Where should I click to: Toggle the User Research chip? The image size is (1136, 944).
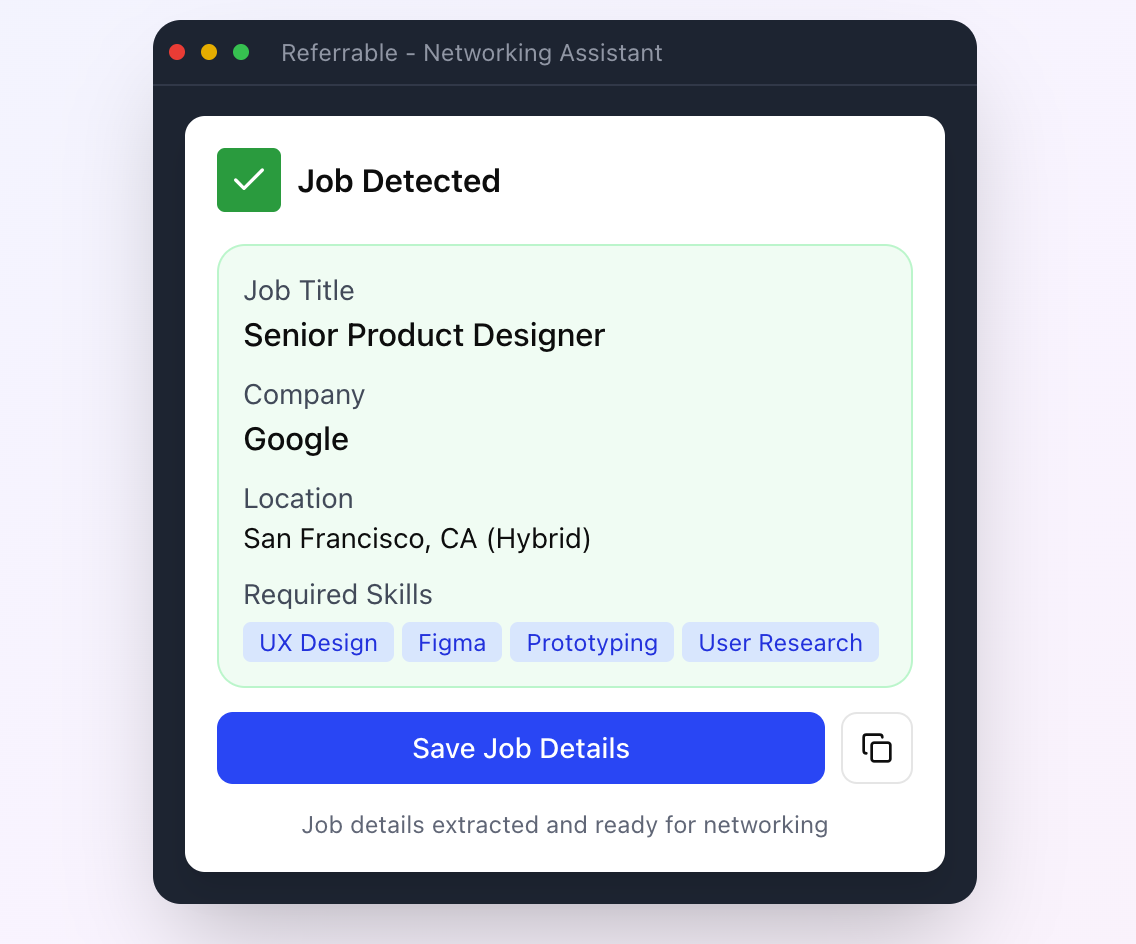780,642
